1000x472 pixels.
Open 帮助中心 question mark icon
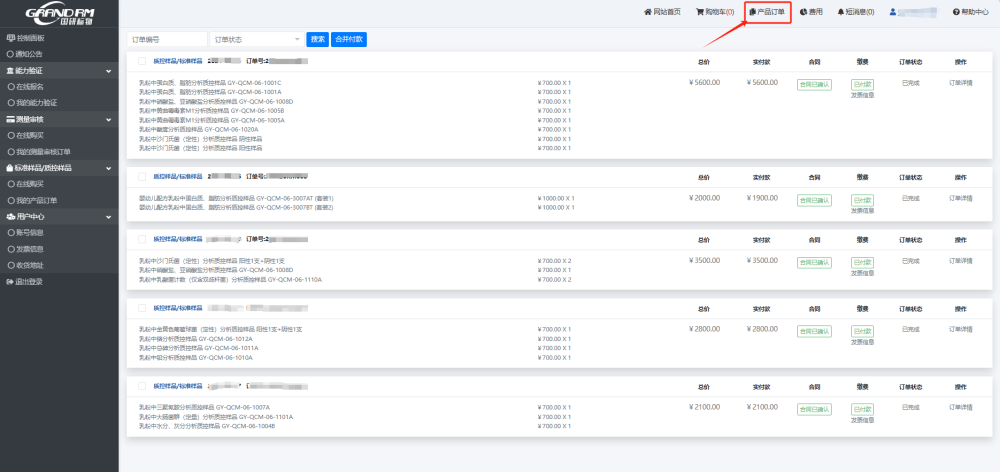[x=955, y=12]
